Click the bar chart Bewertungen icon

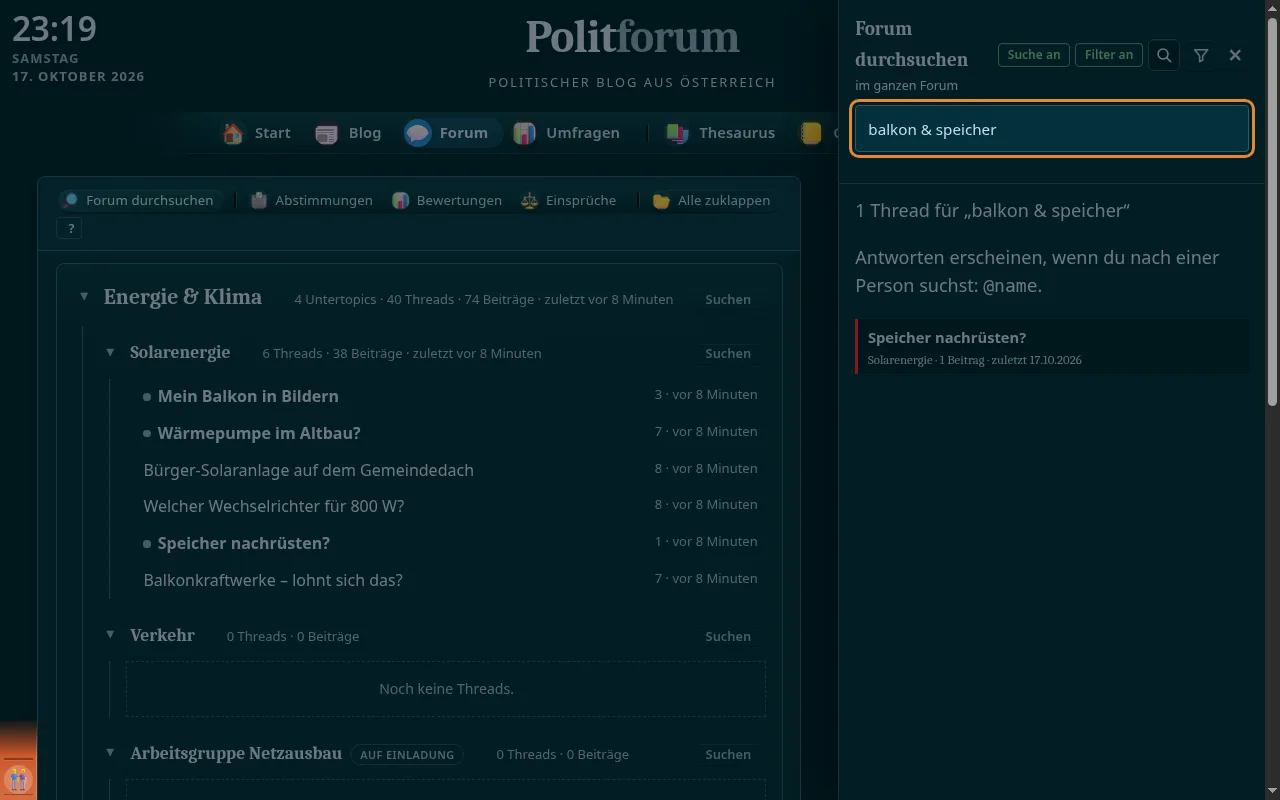[x=401, y=200]
